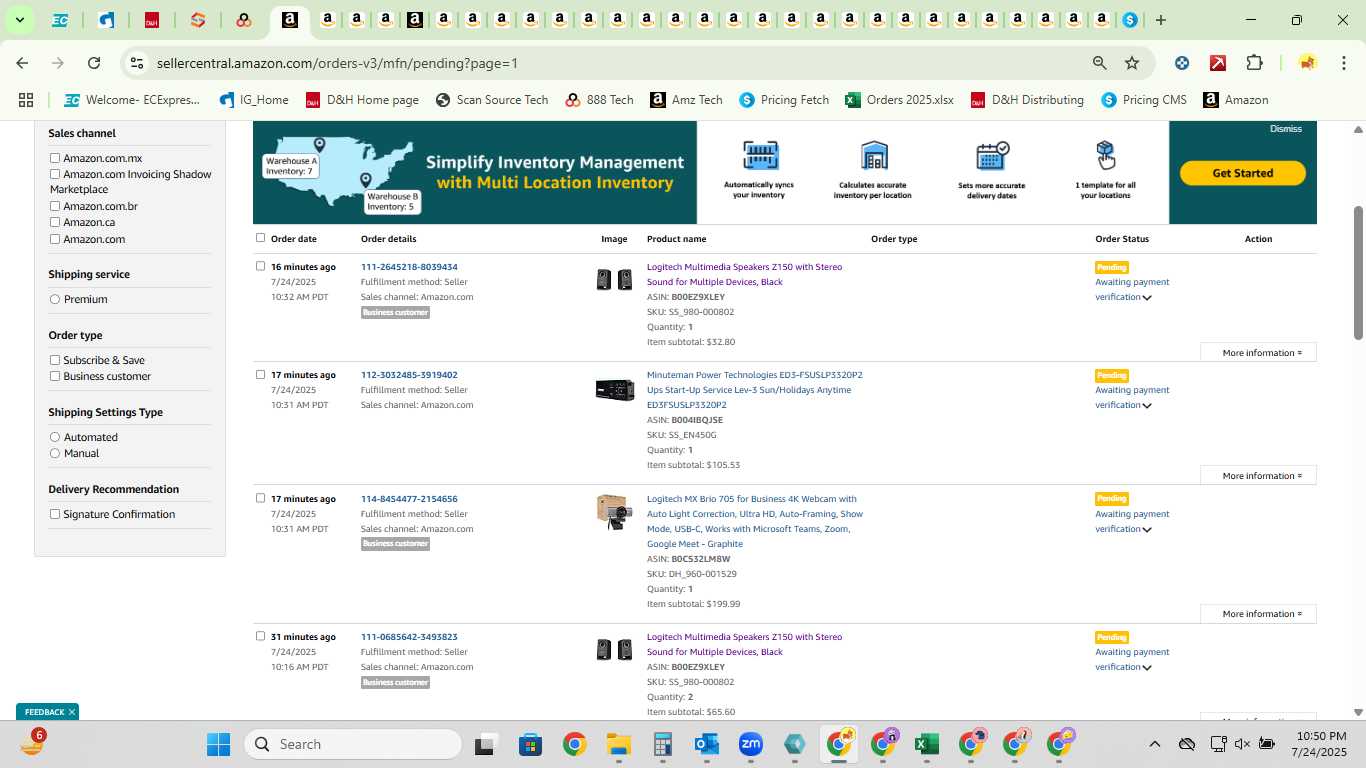The width and height of the screenshot is (1366, 768).
Task: Select order 112-3032485-3919402 checkbox
Action: click(261, 374)
